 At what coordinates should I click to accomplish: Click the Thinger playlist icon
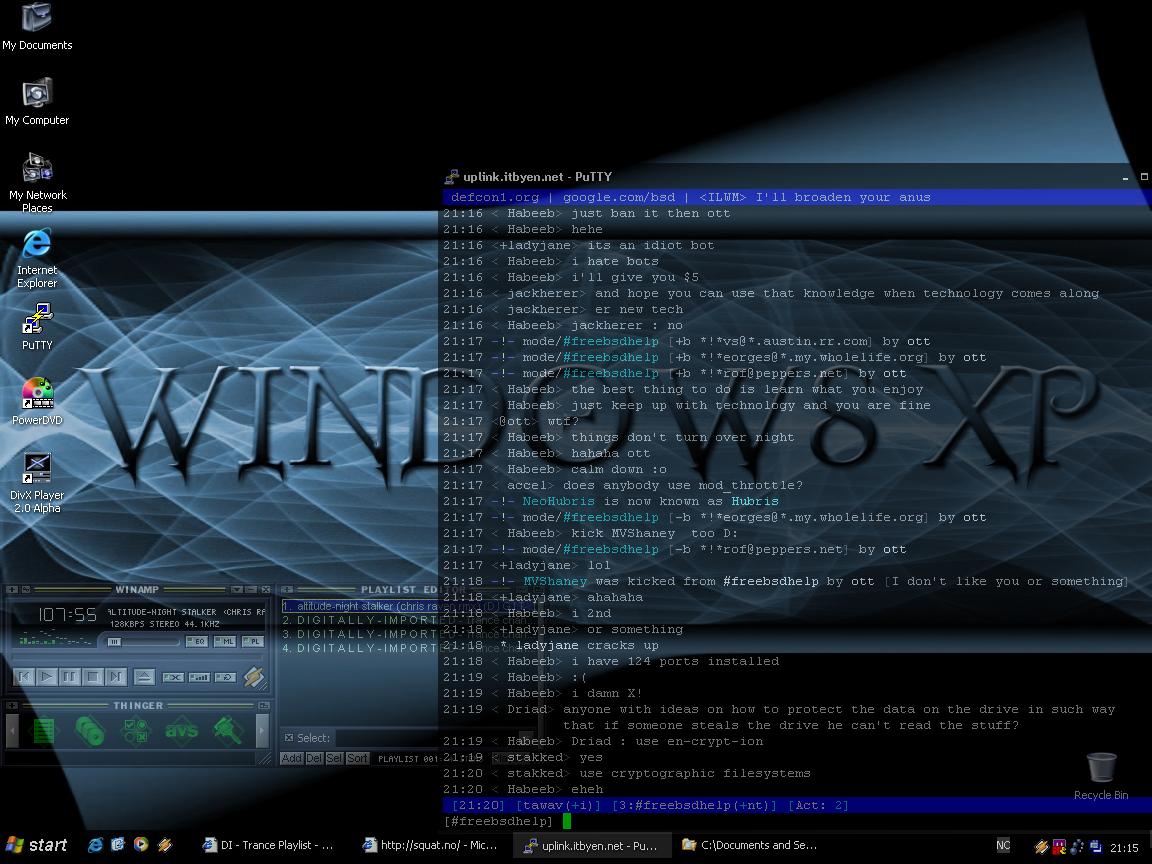point(44,730)
